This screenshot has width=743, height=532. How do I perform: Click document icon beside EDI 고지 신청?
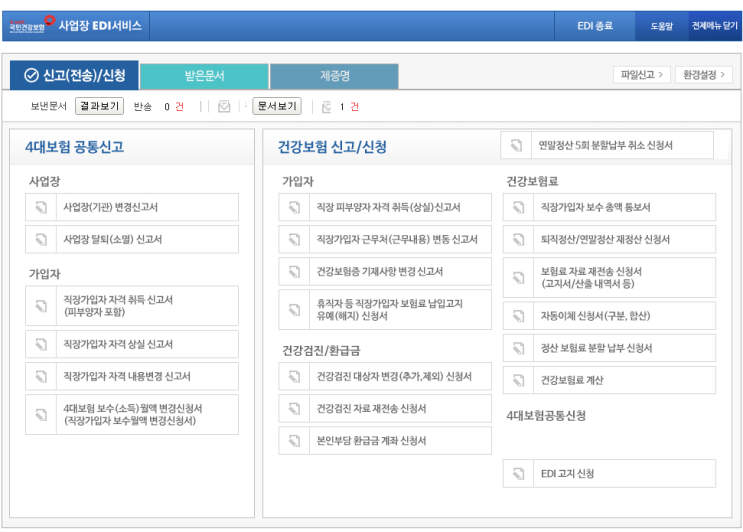518,473
